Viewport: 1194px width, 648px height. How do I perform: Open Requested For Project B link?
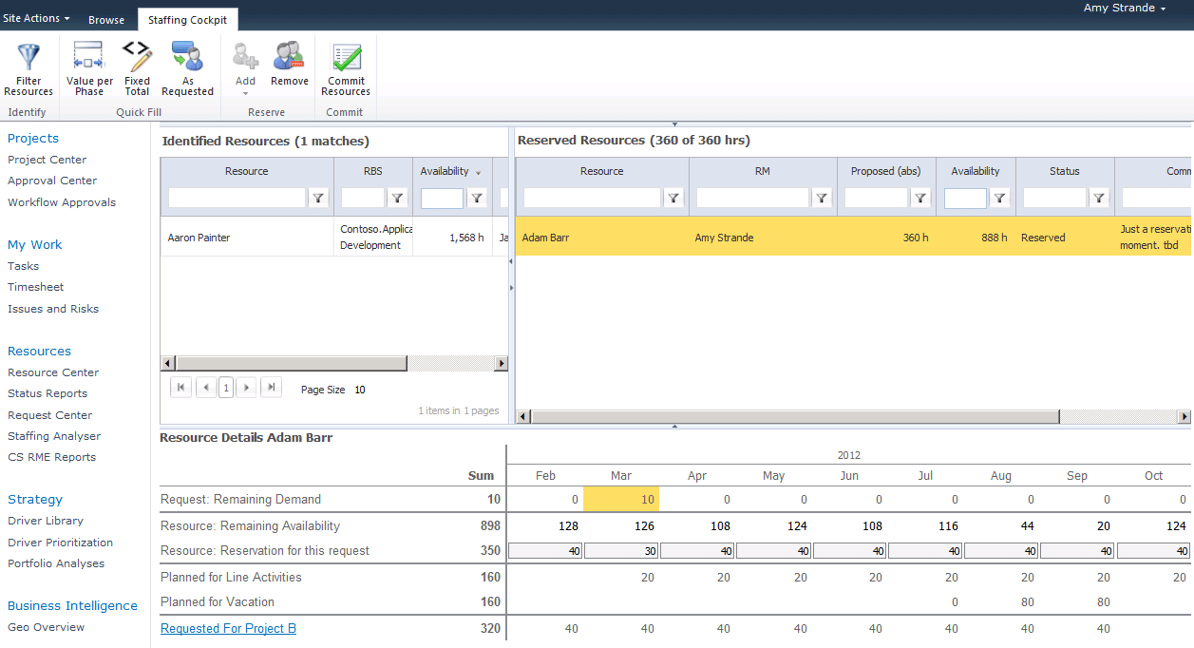pos(228,628)
